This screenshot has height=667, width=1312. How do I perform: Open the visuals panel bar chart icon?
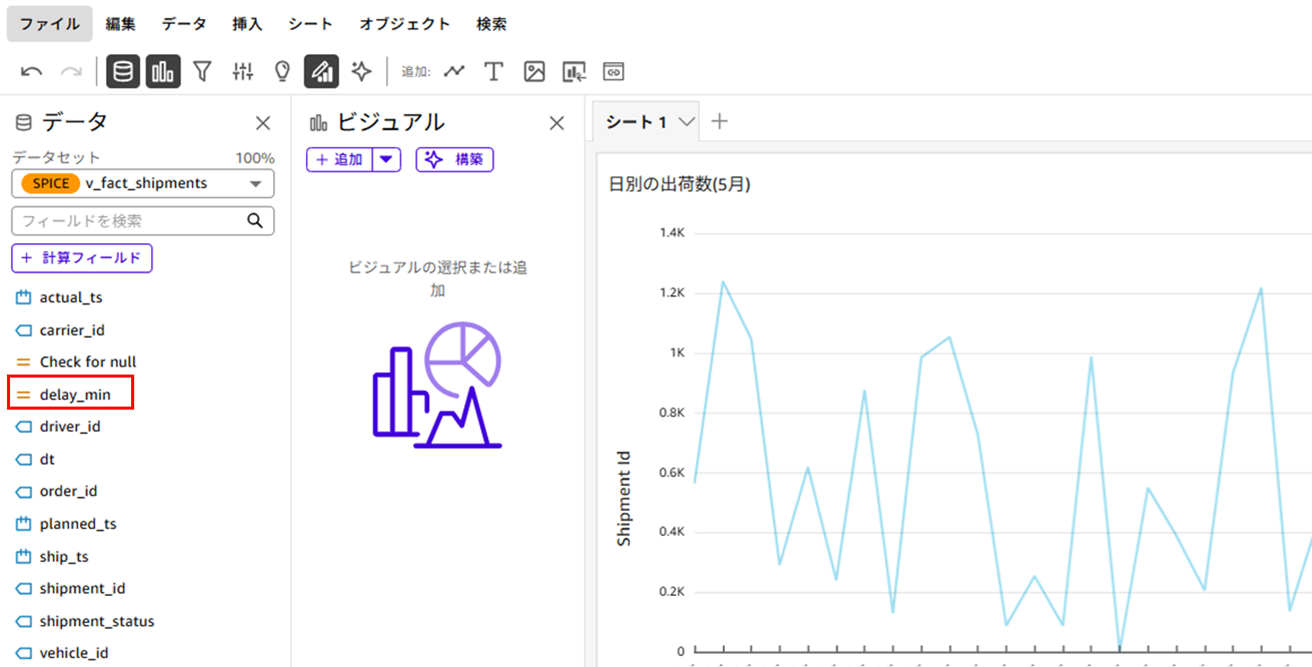point(162,71)
